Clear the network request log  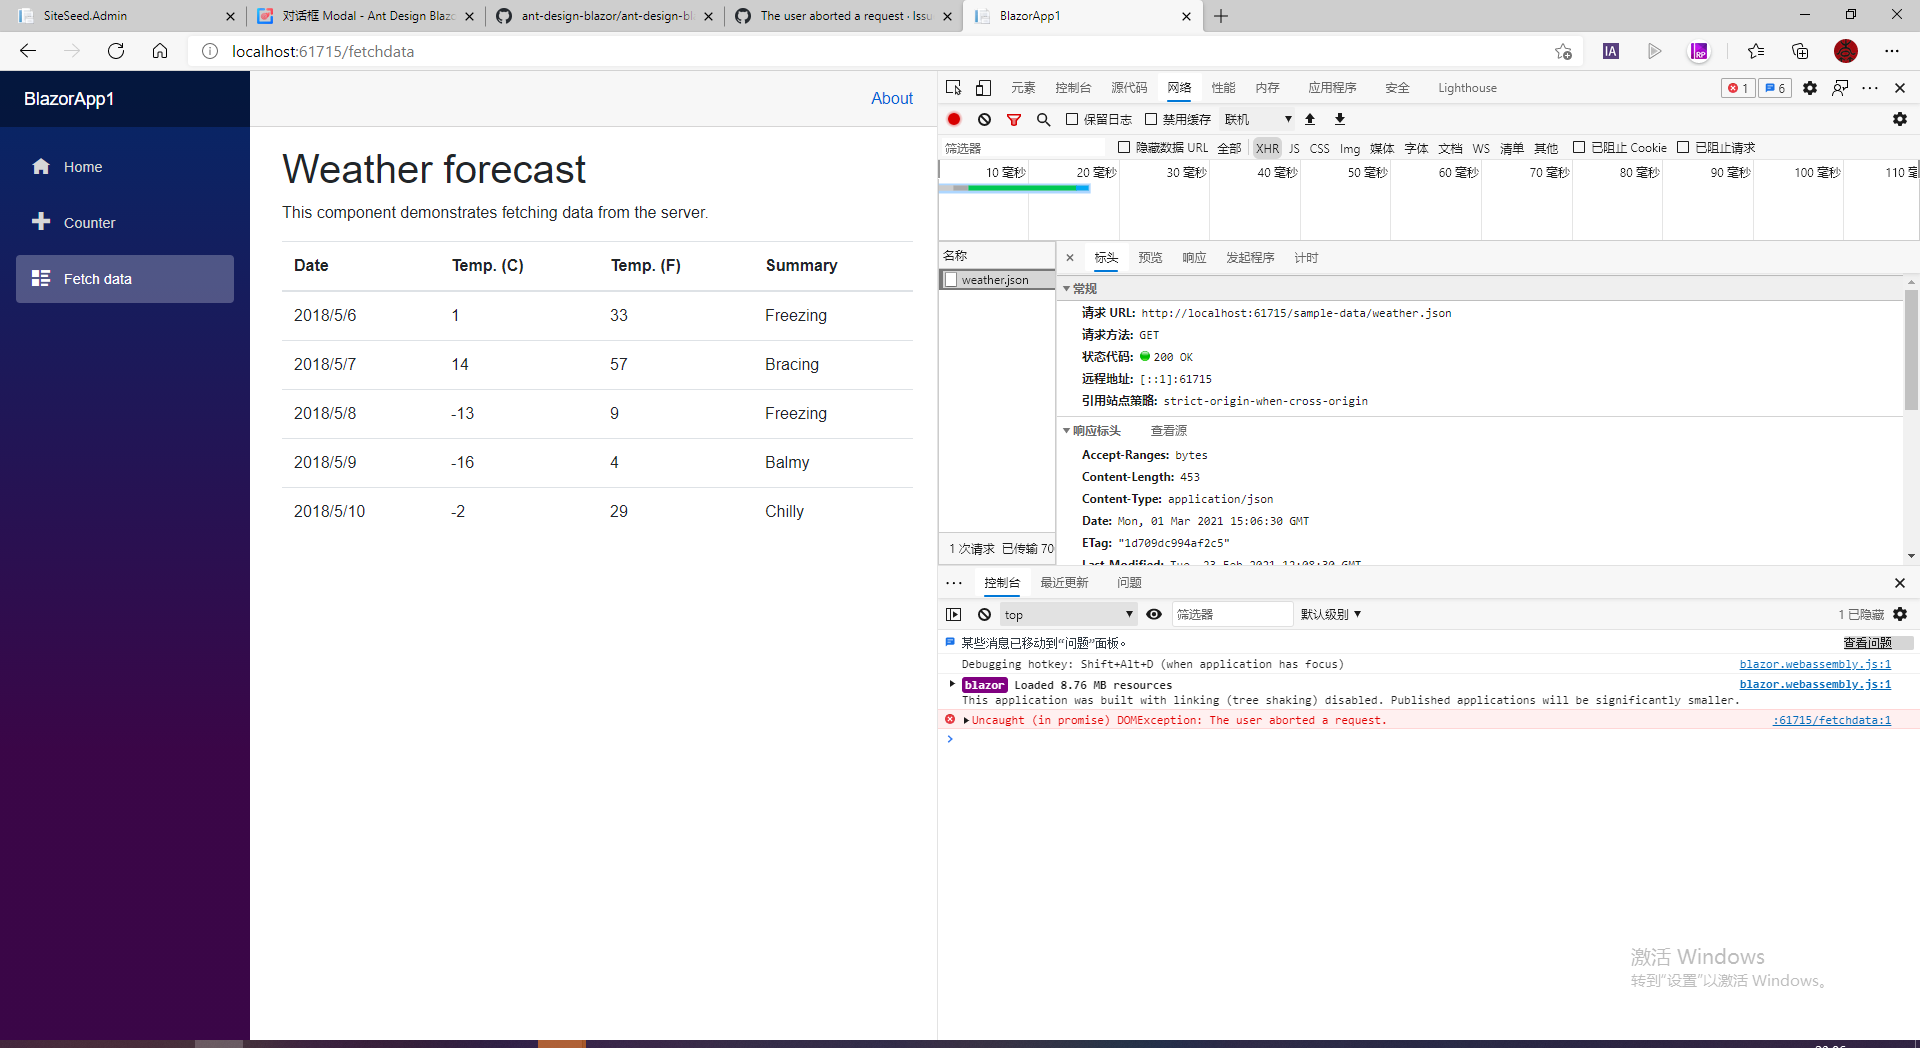click(984, 119)
